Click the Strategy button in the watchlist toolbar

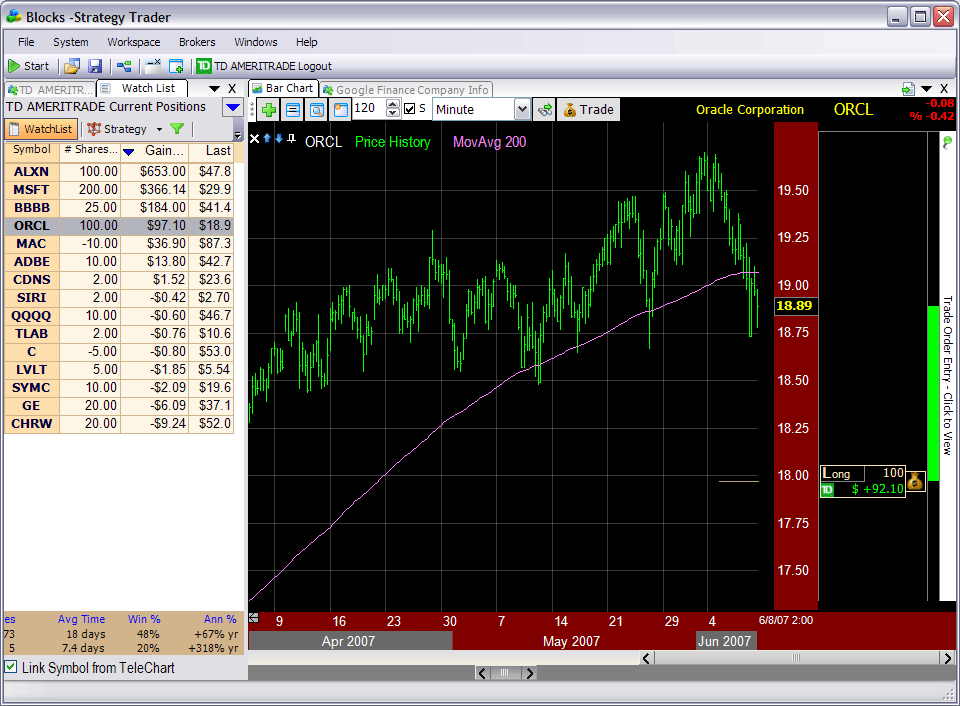pos(117,129)
